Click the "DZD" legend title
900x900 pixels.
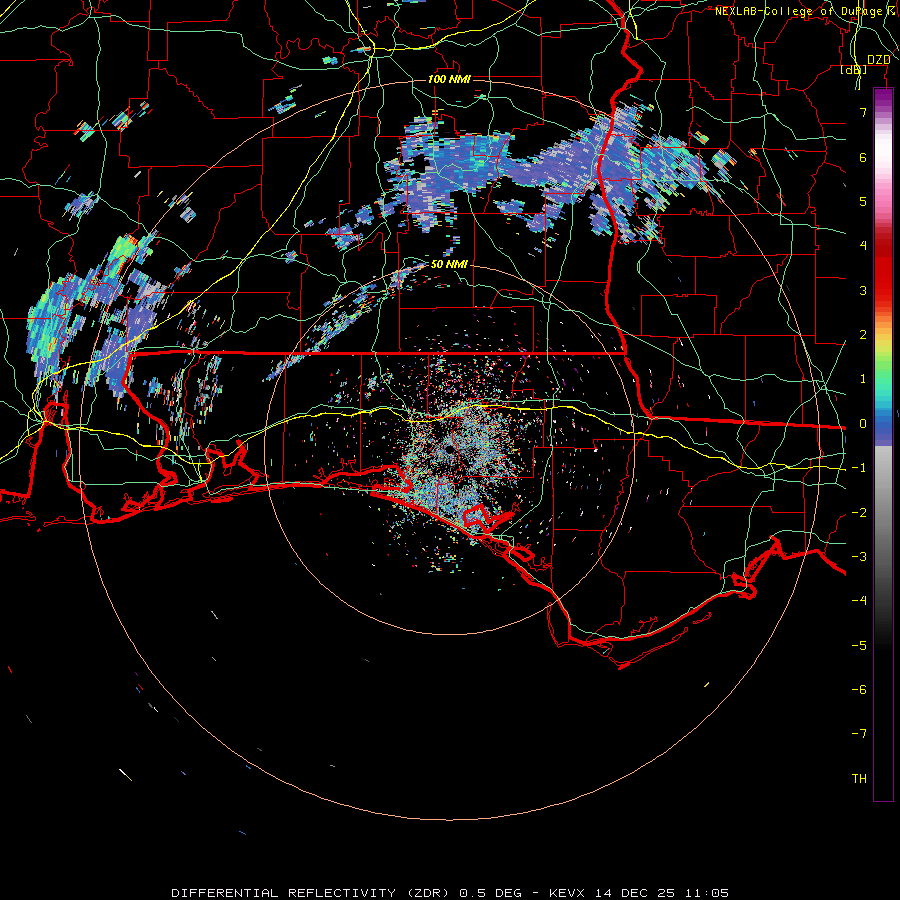[x=878, y=60]
